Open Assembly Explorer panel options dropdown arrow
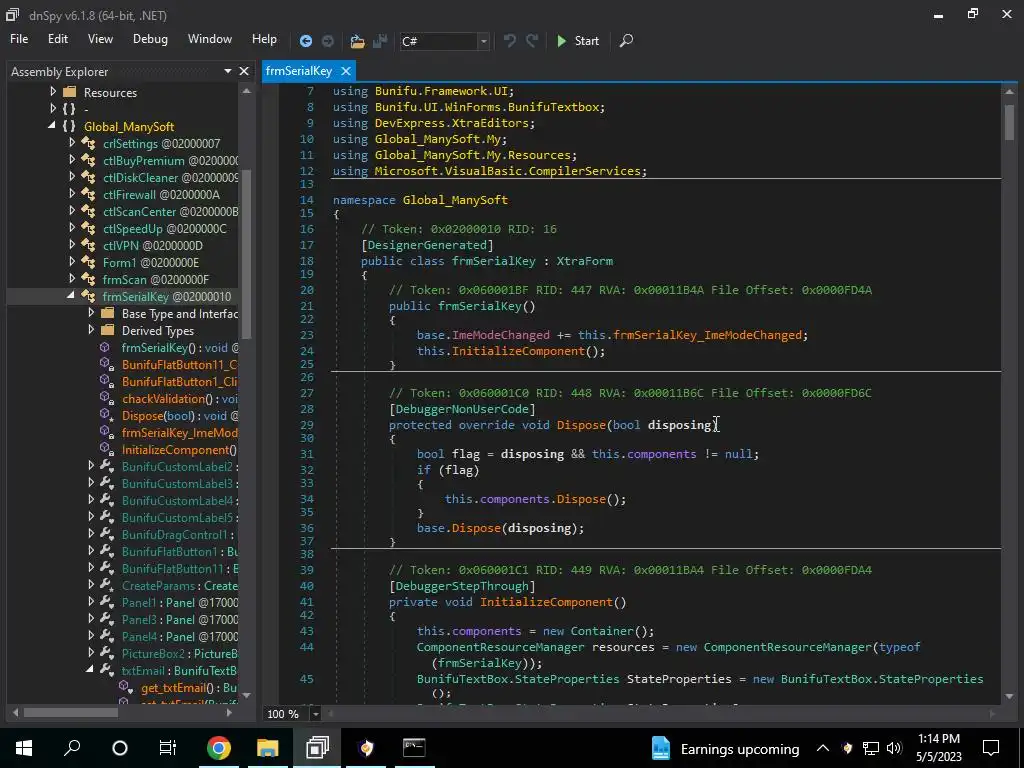 point(227,71)
